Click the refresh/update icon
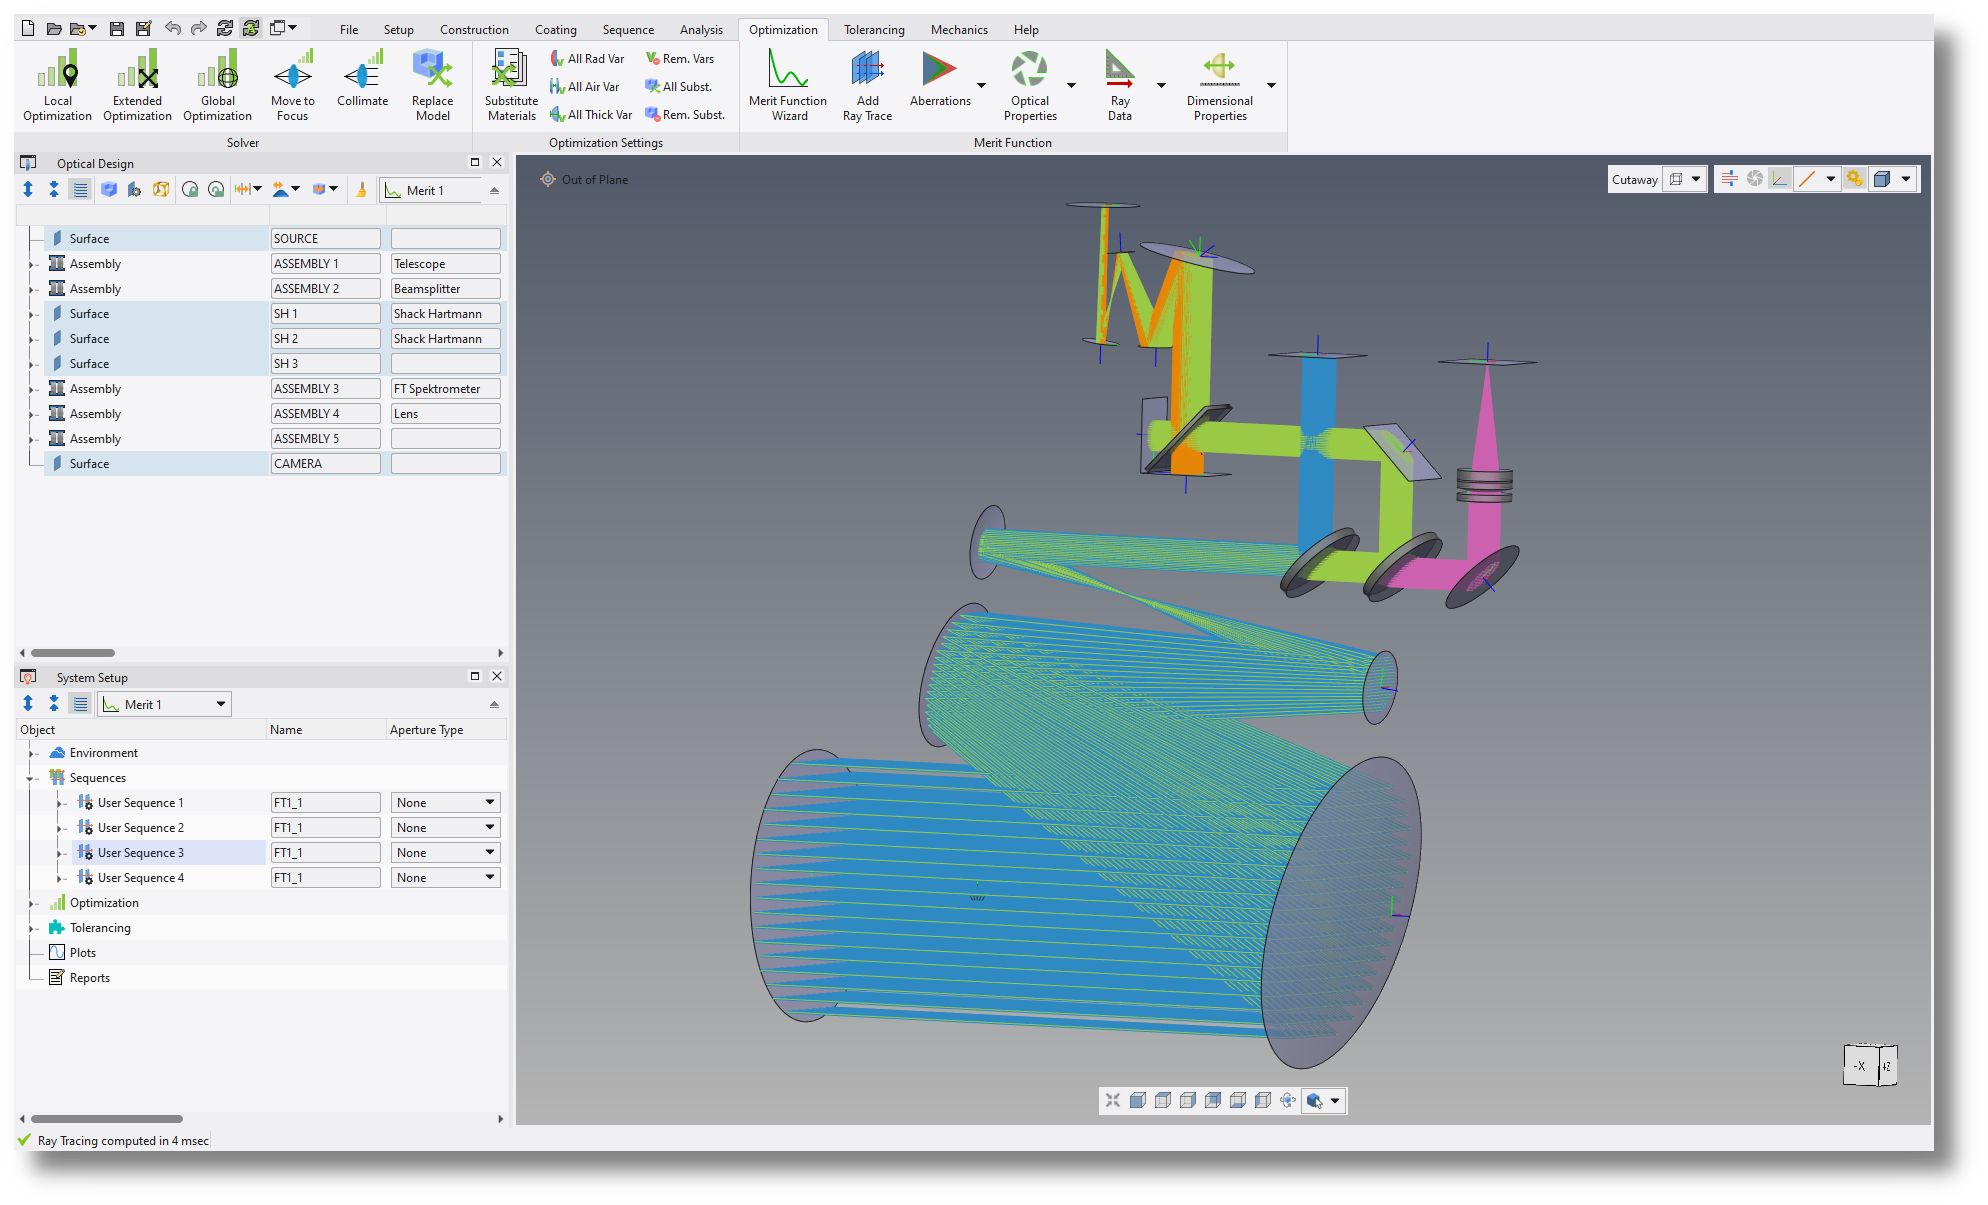Viewport: 1988px width, 1205px height. [x=225, y=28]
